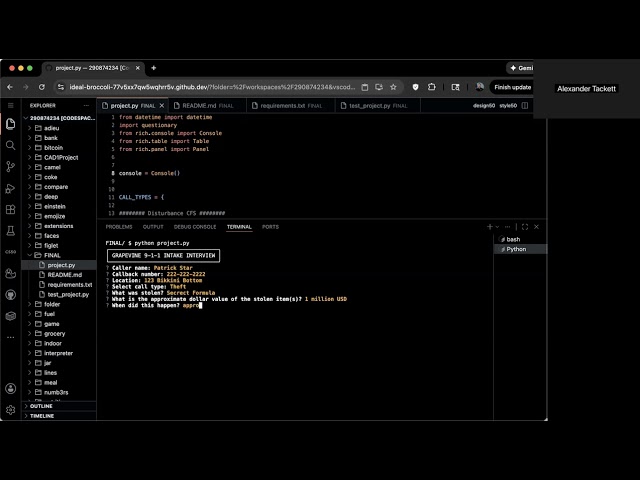Open the OUTPUT panel tab
Viewport: 640px width, 480px height.
click(153, 227)
